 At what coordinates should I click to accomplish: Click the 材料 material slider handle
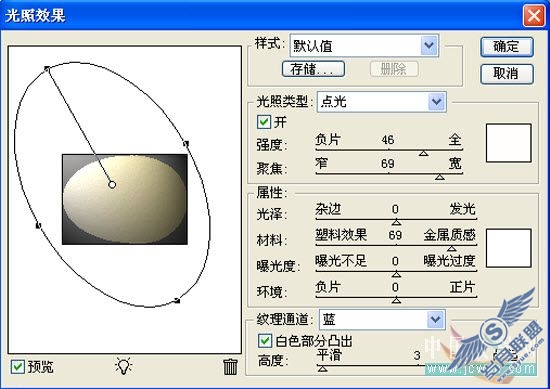click(452, 248)
